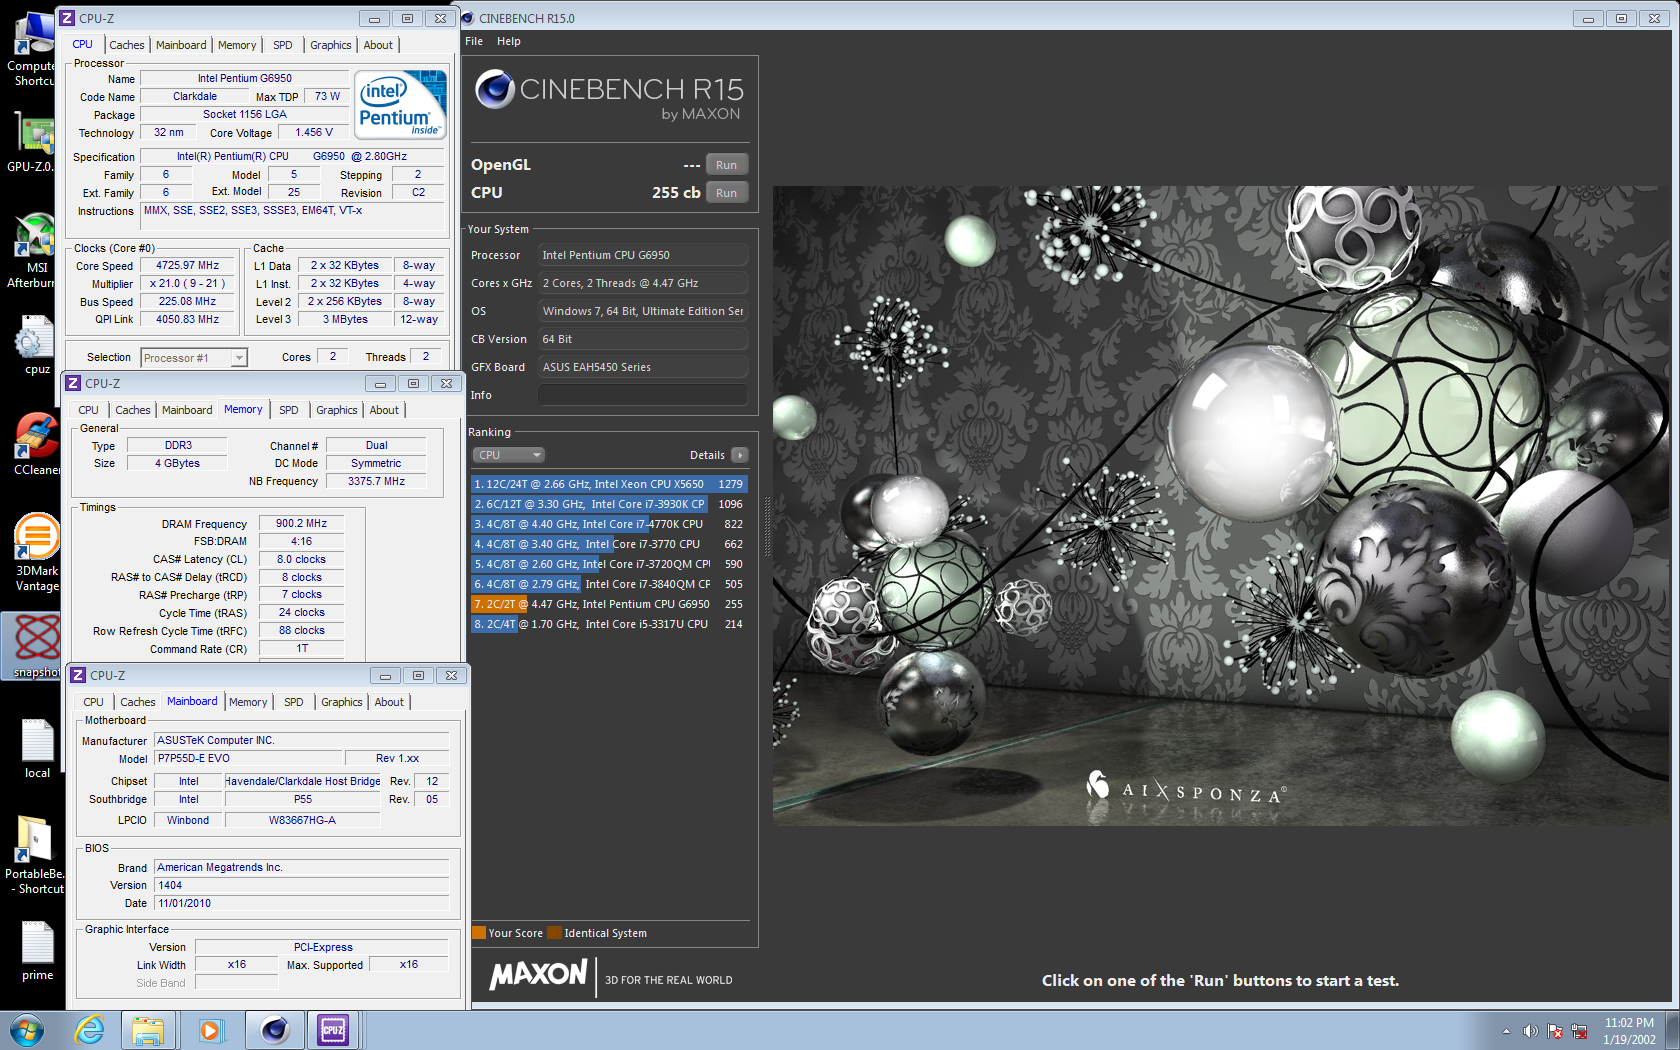Viewport: 1680px width, 1050px height.
Task: Select ranking entry Intel Xeon CPU X5650
Action: tap(609, 484)
